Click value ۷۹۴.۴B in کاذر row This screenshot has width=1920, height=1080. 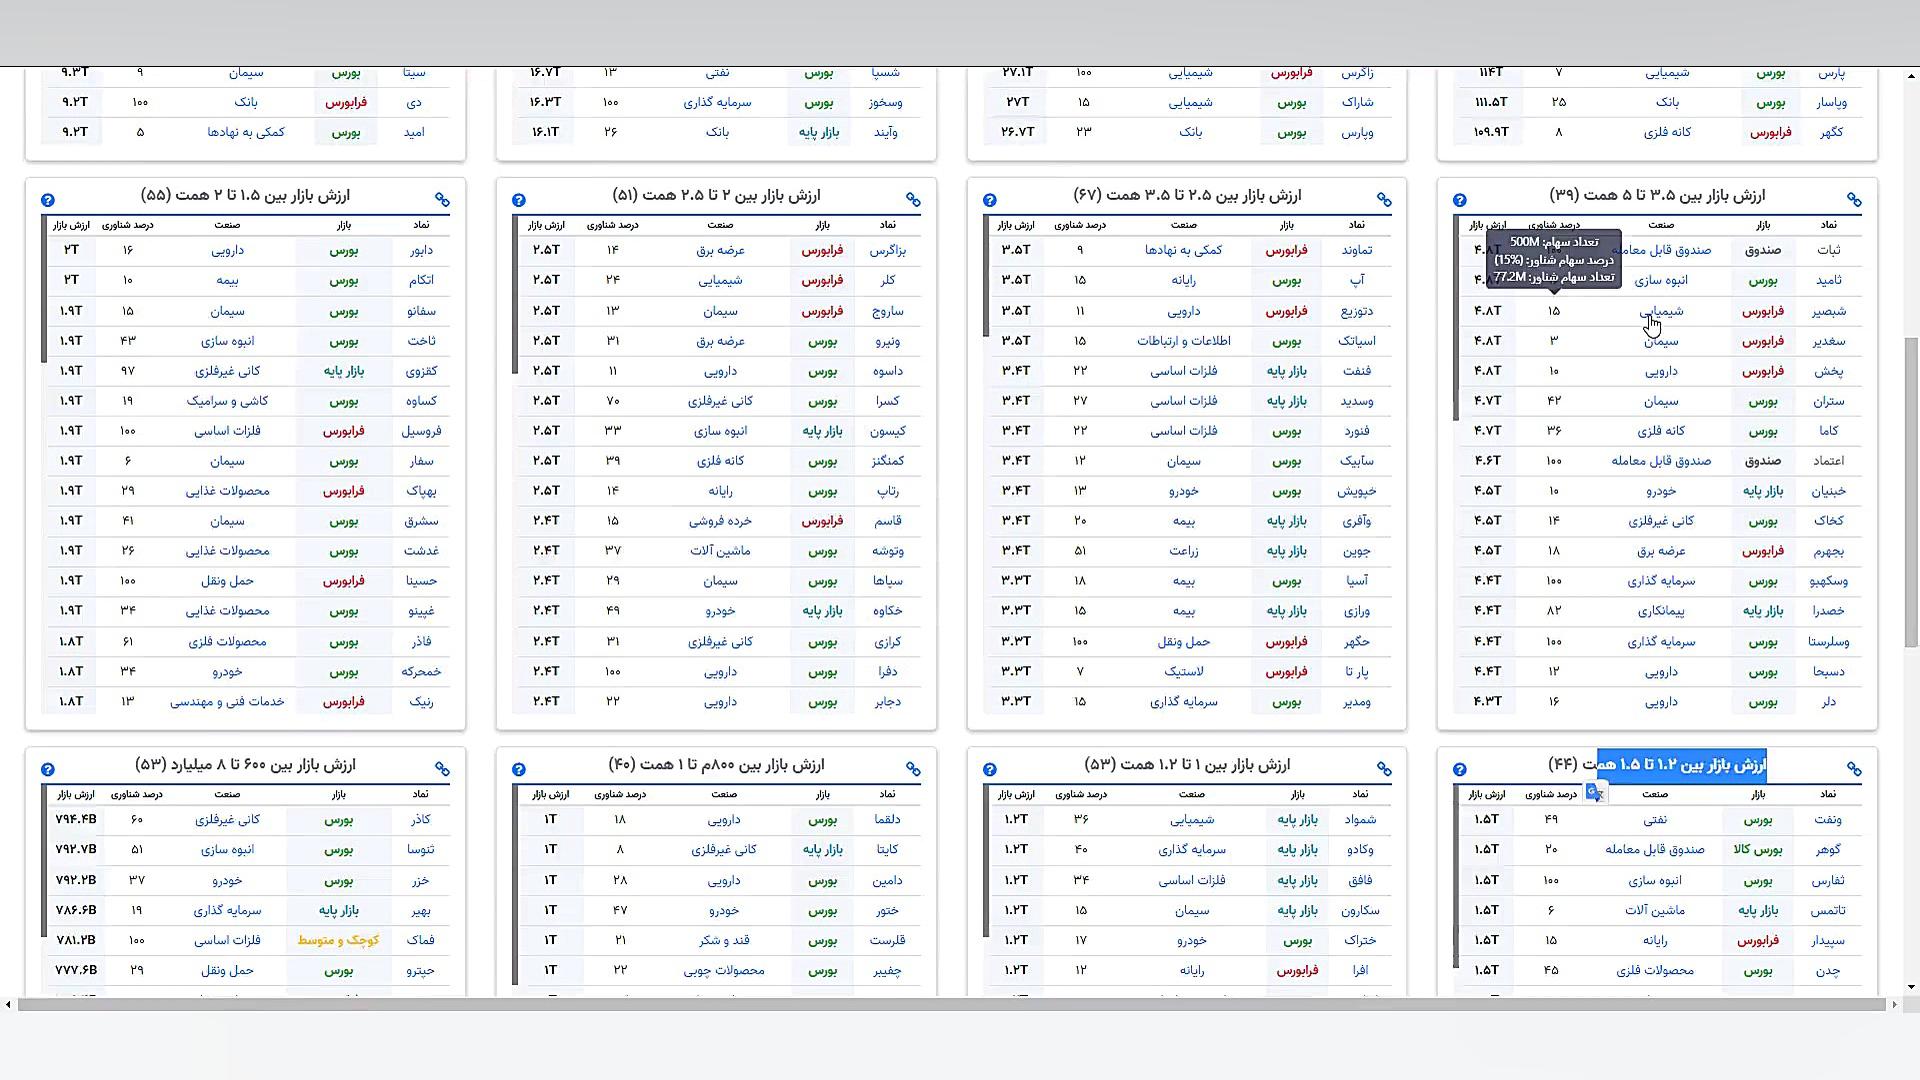[76, 820]
